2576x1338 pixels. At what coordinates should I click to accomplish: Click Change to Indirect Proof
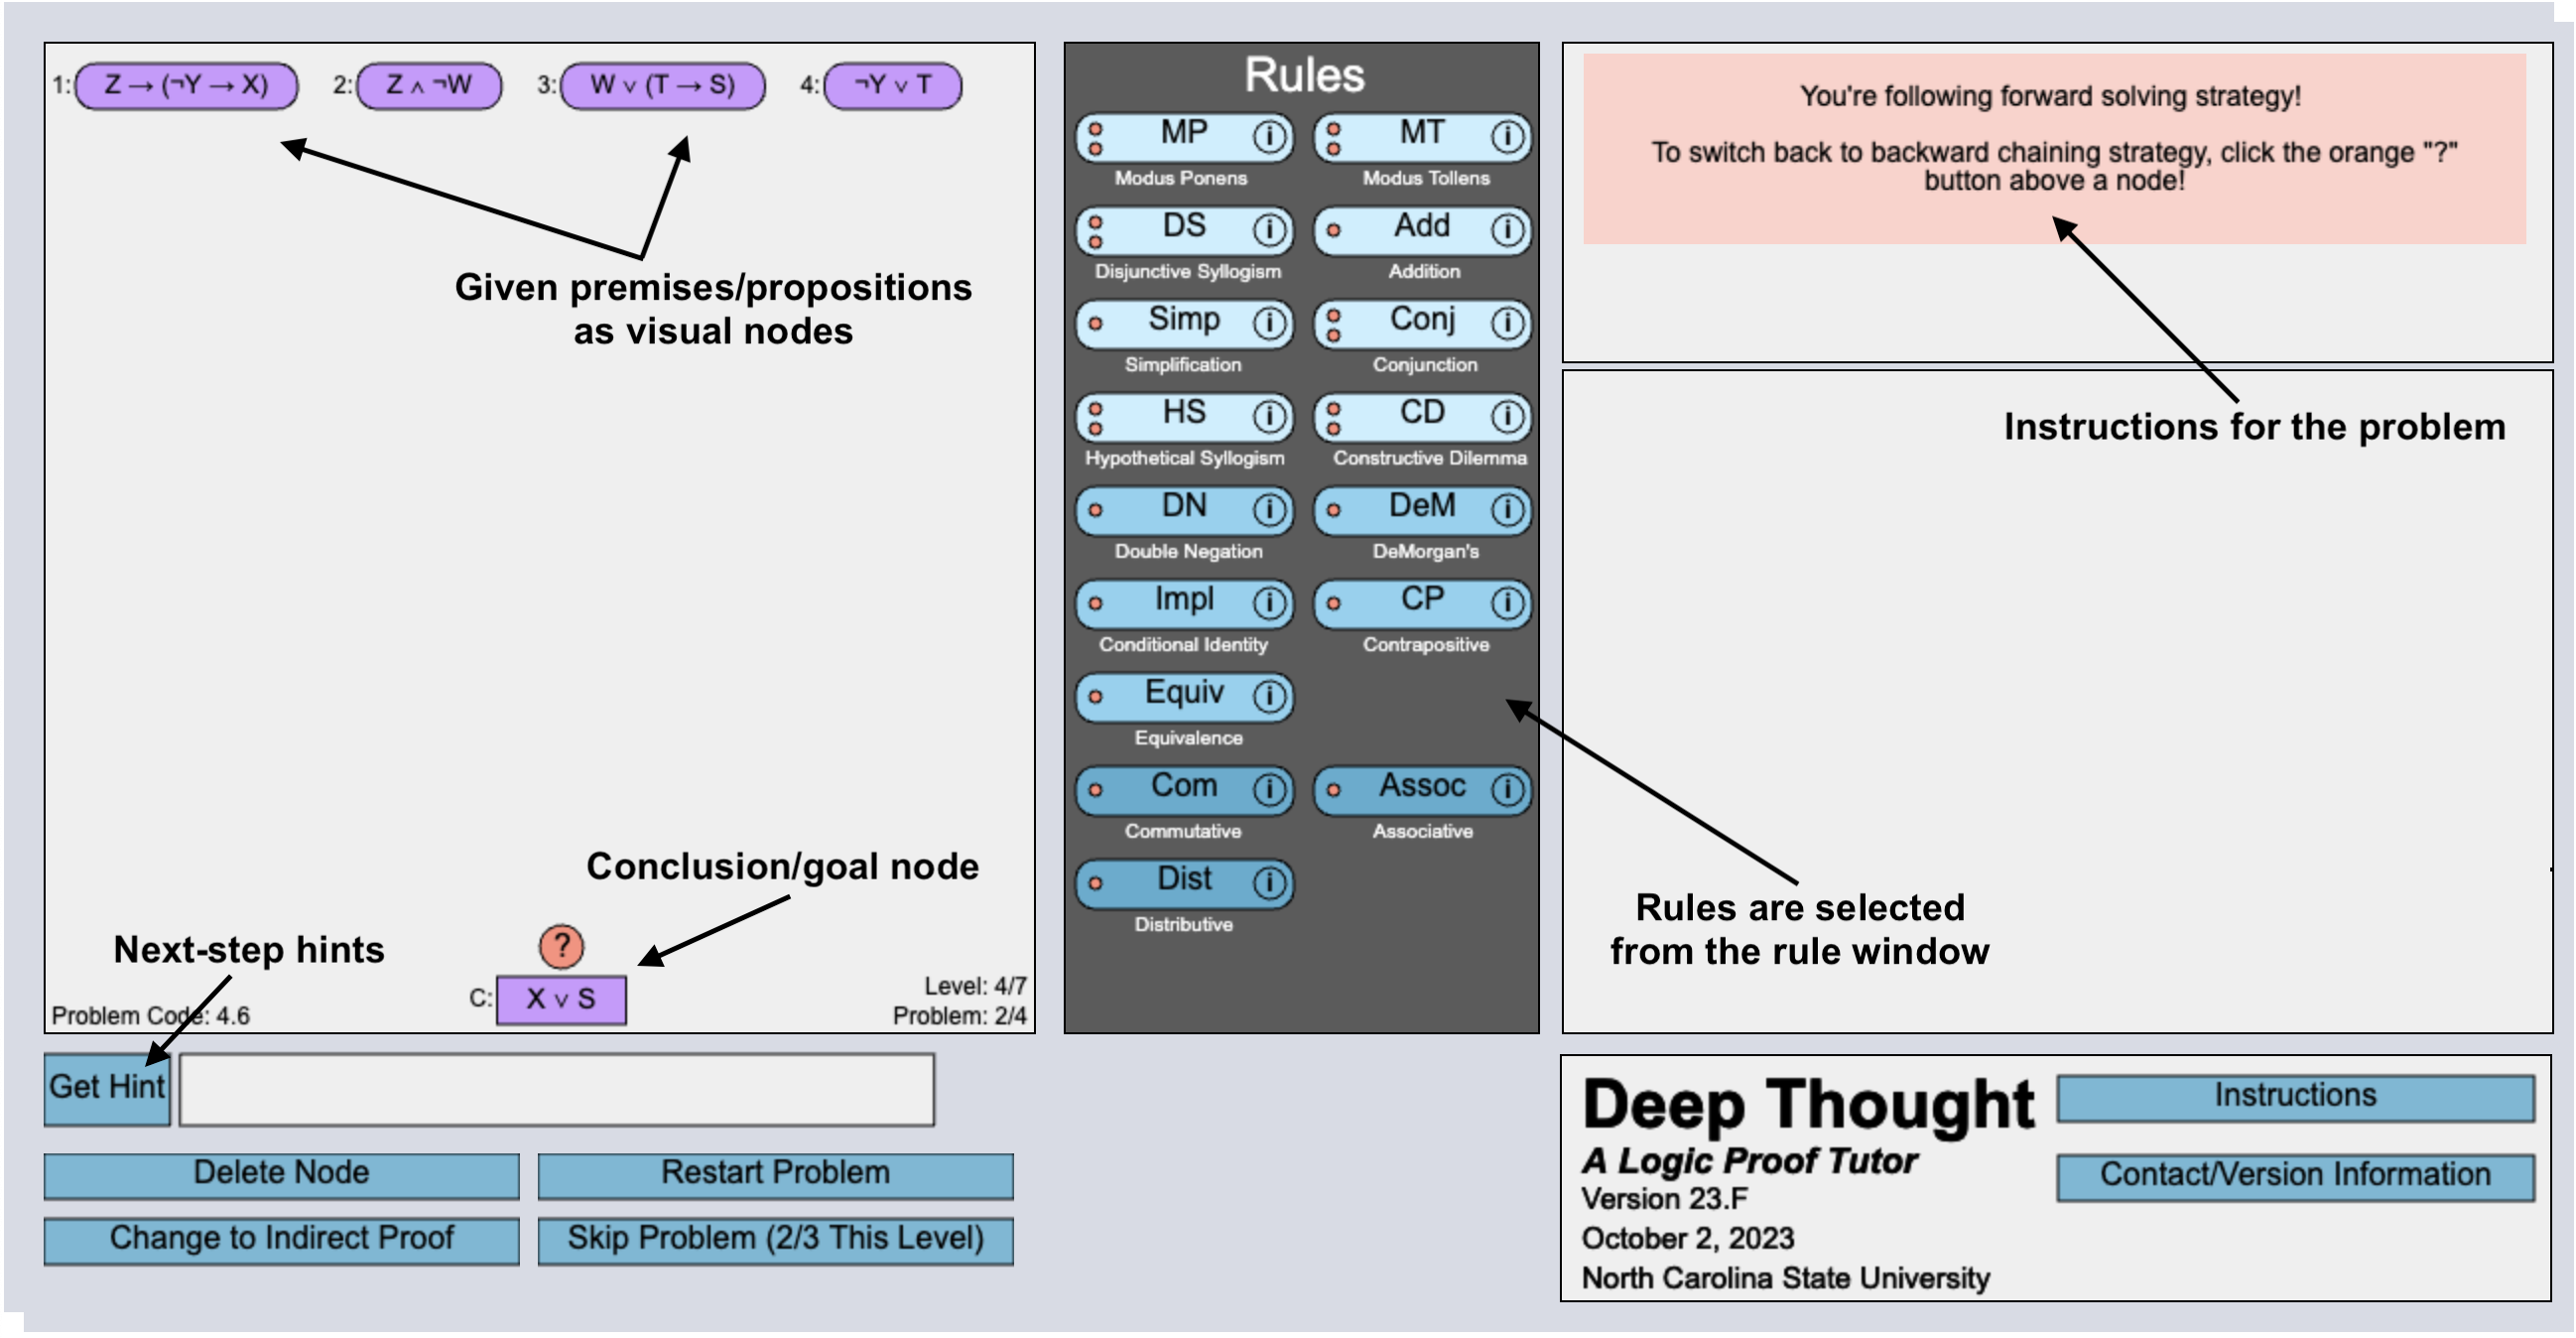281,1239
